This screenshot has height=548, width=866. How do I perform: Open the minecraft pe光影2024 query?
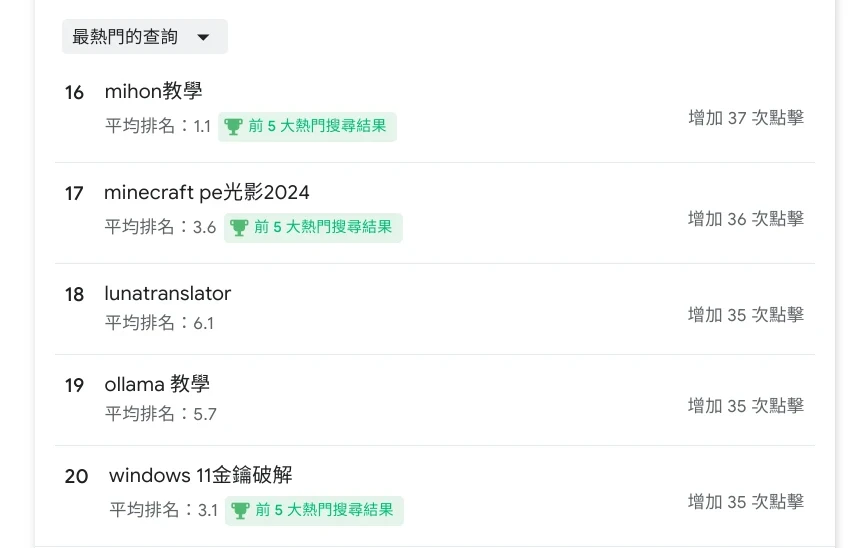[207, 192]
